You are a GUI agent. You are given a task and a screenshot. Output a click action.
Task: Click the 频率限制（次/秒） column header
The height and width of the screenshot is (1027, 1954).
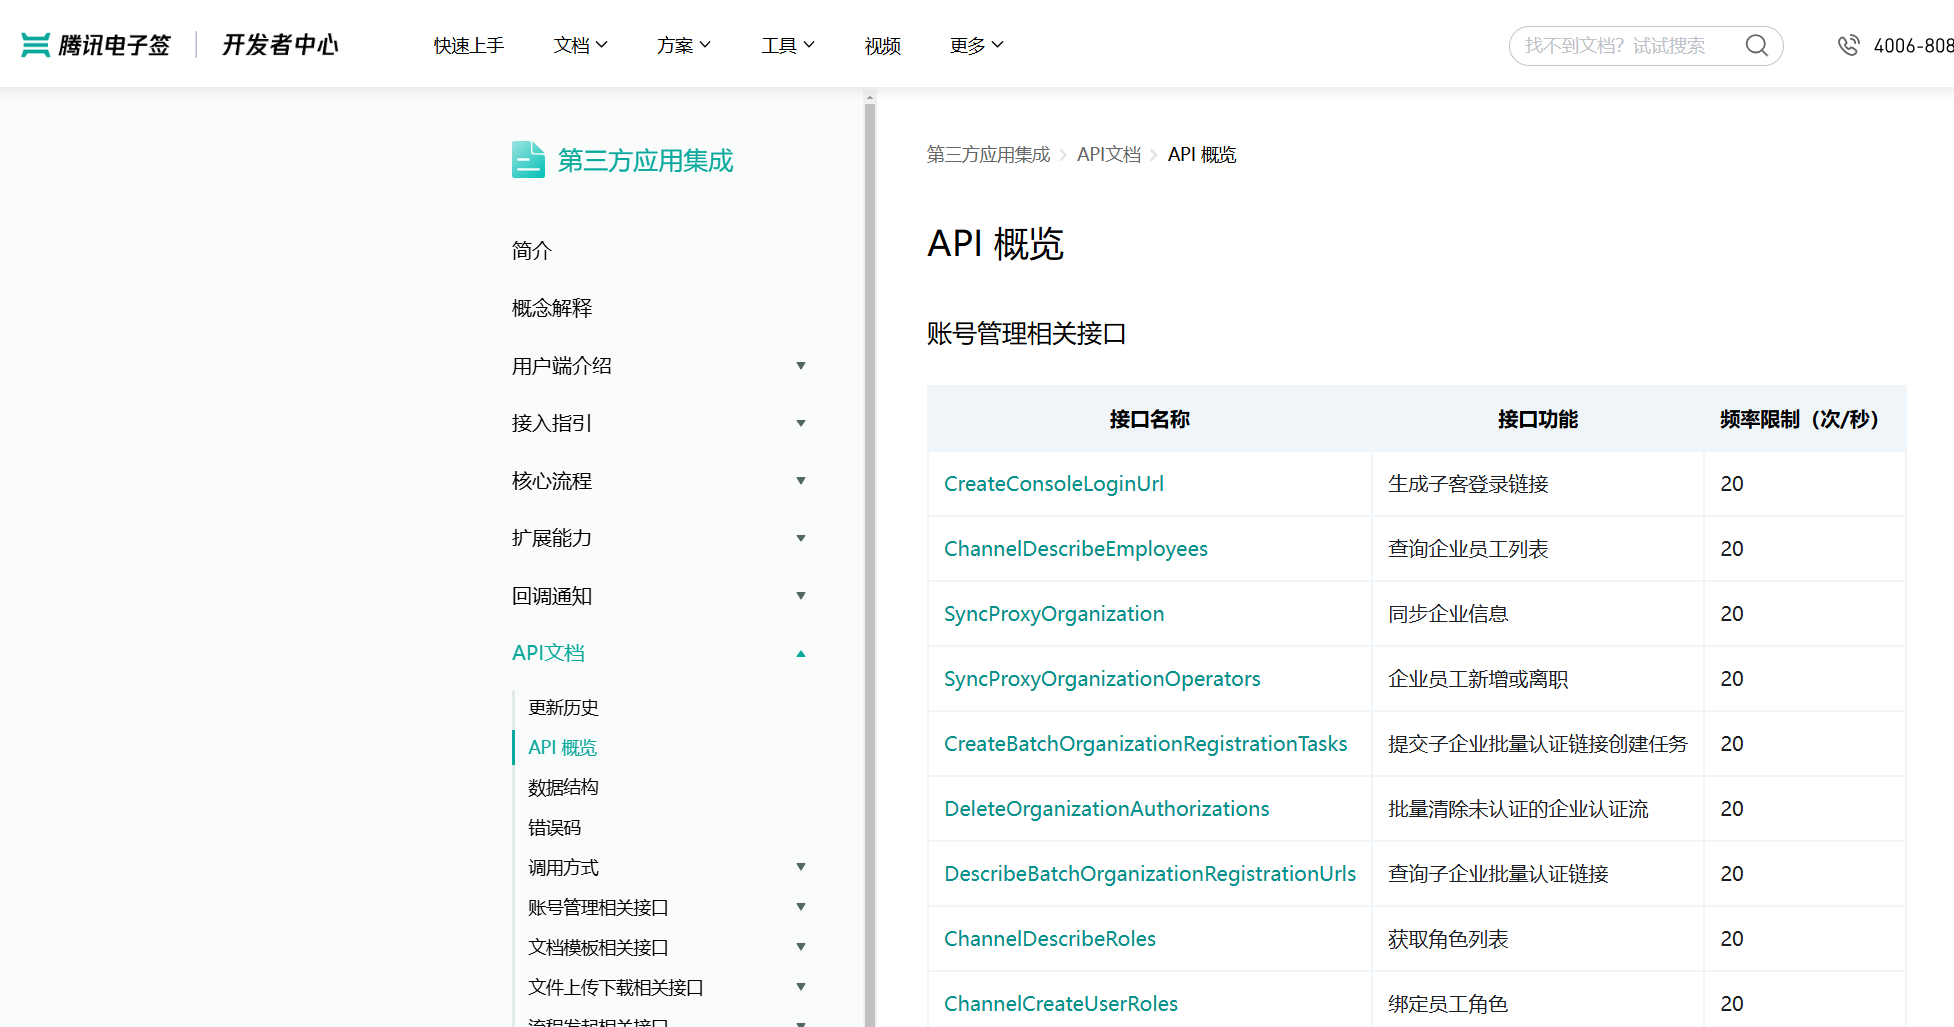click(1804, 419)
